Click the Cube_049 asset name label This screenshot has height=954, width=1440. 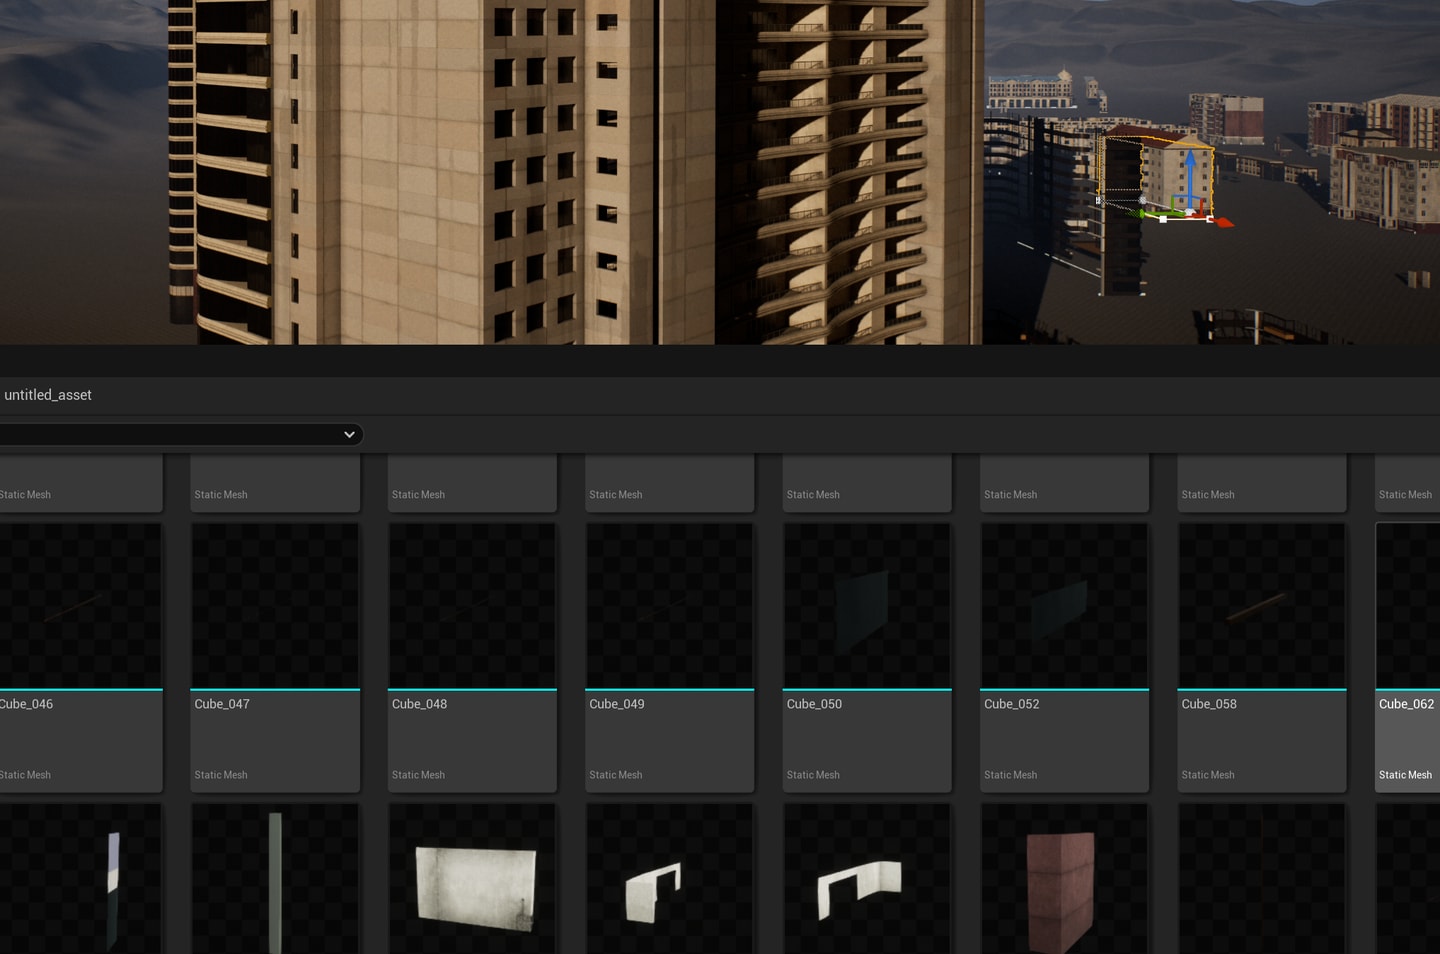617,704
